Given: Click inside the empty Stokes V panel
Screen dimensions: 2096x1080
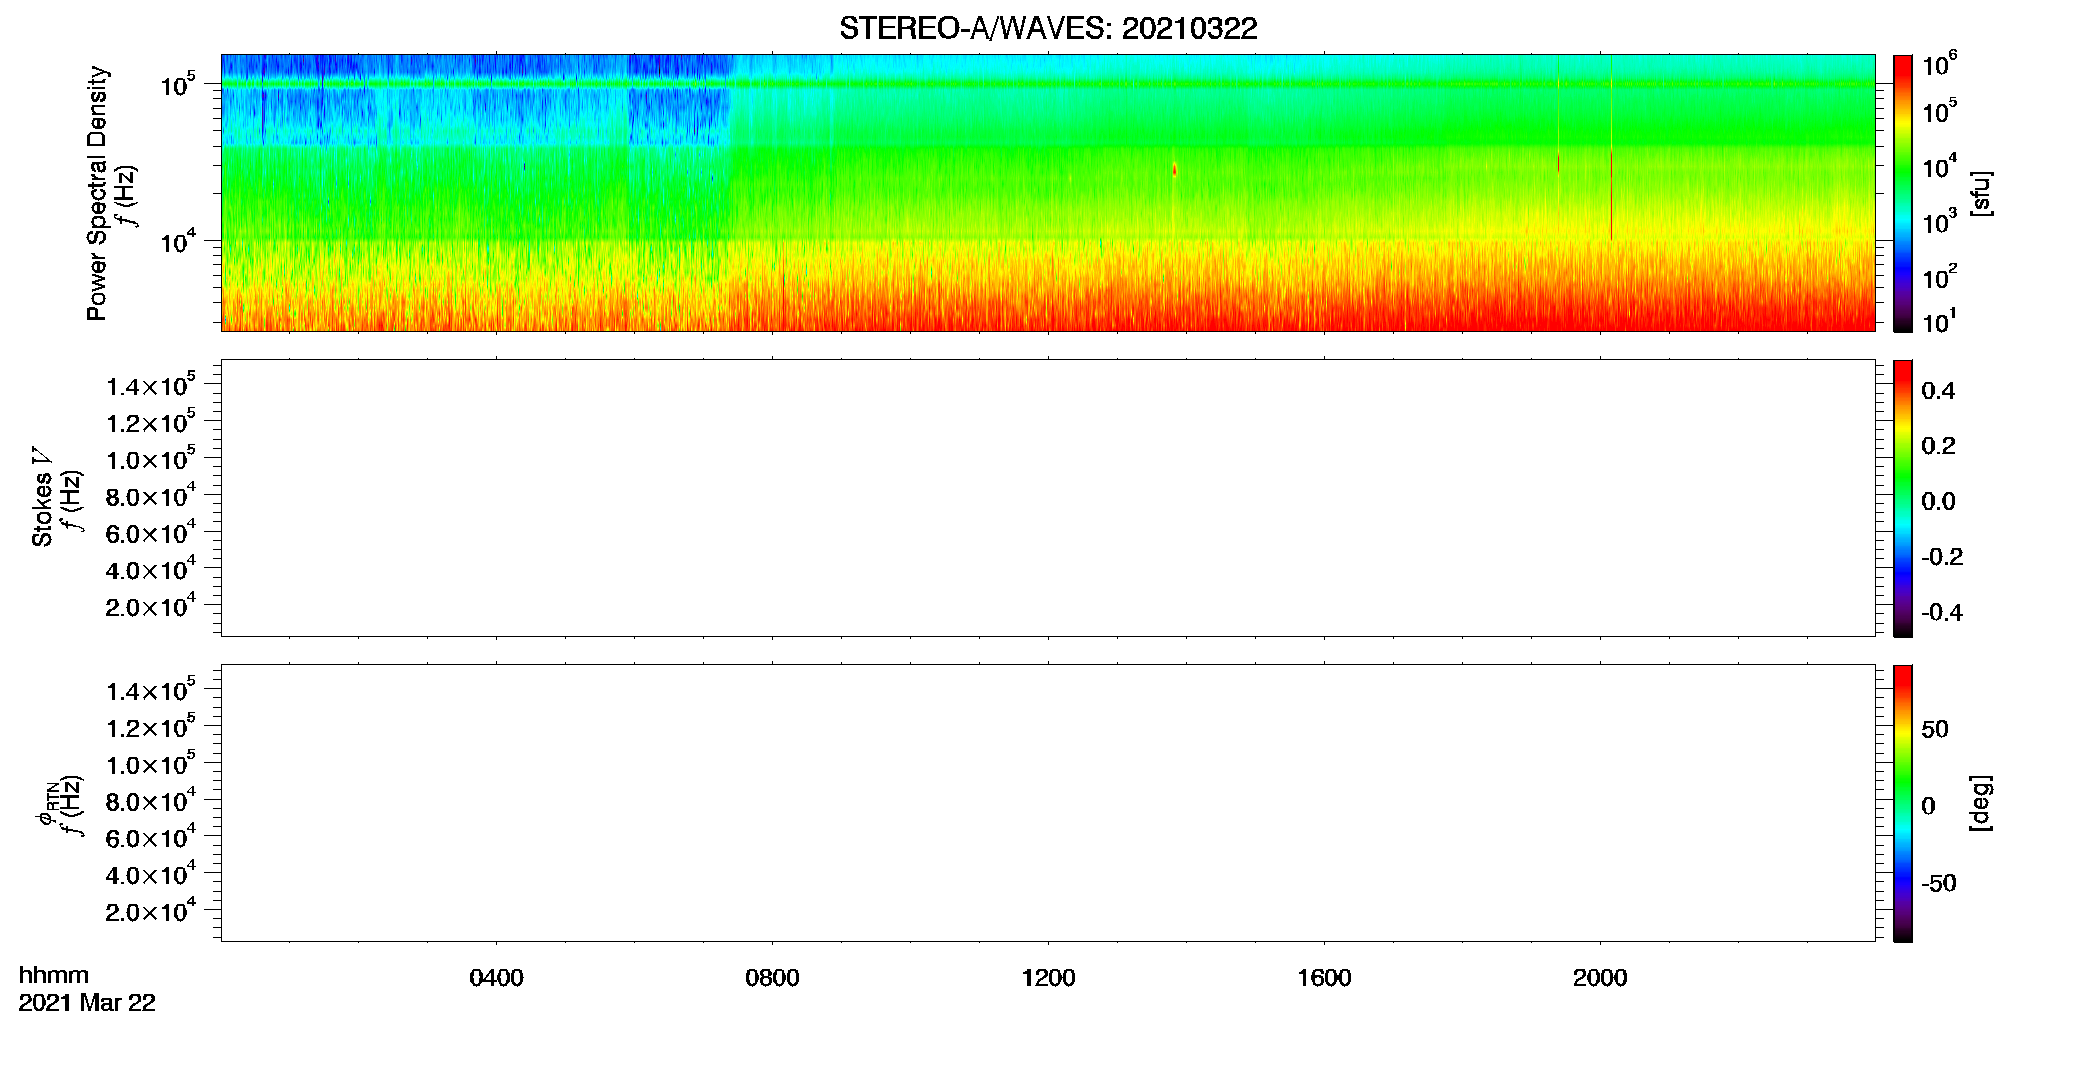Looking at the screenshot, I should click(1048, 498).
